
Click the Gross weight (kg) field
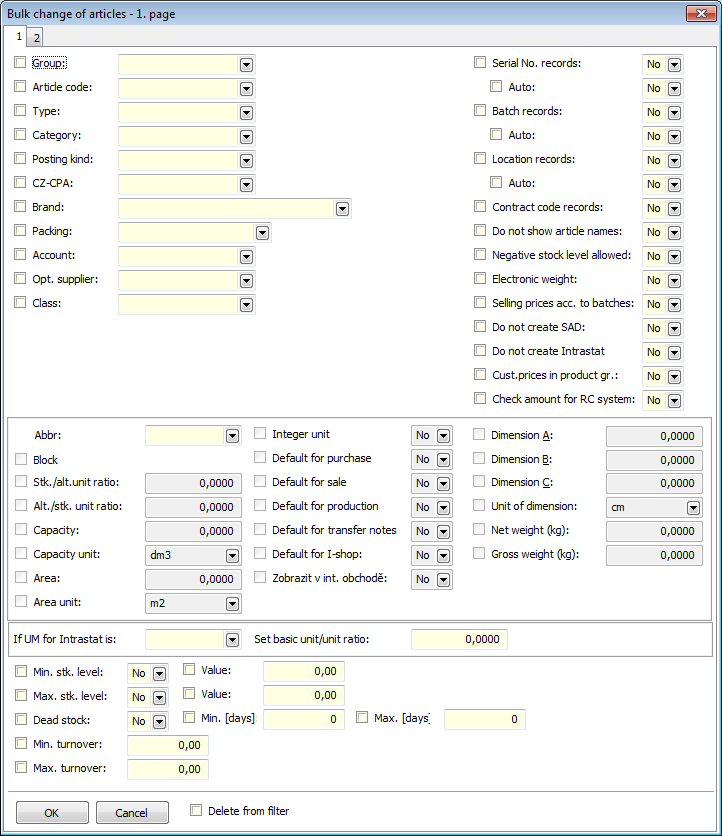(654, 555)
